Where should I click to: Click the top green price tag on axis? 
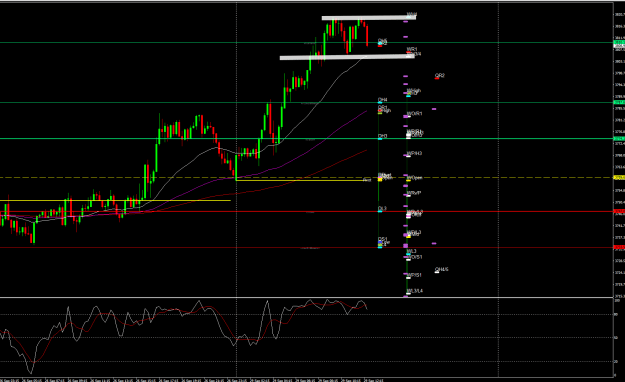click(619, 42)
